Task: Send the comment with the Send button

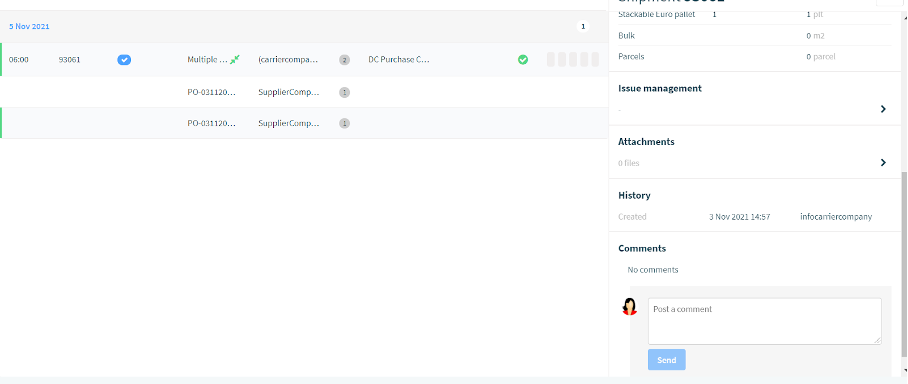Action: point(667,360)
